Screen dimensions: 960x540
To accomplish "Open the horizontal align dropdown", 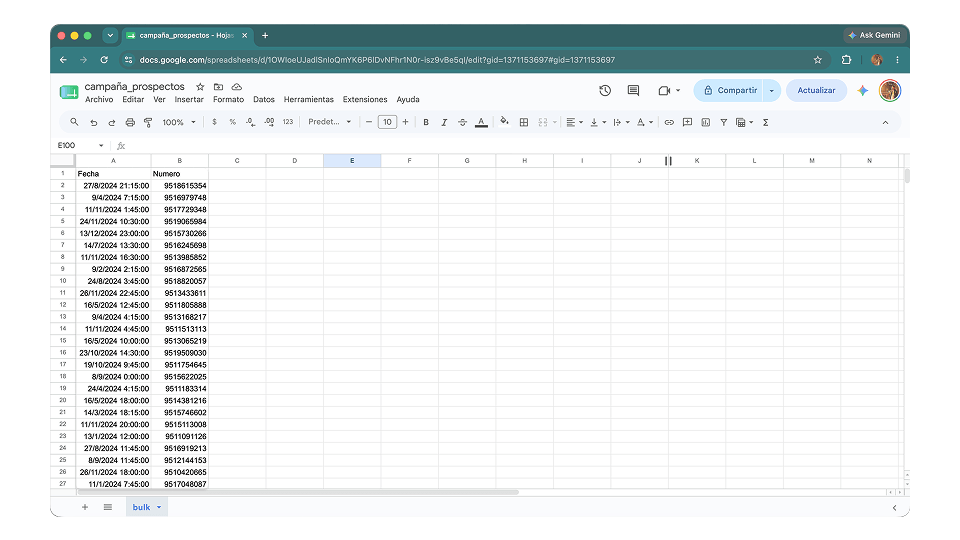I will point(574,122).
